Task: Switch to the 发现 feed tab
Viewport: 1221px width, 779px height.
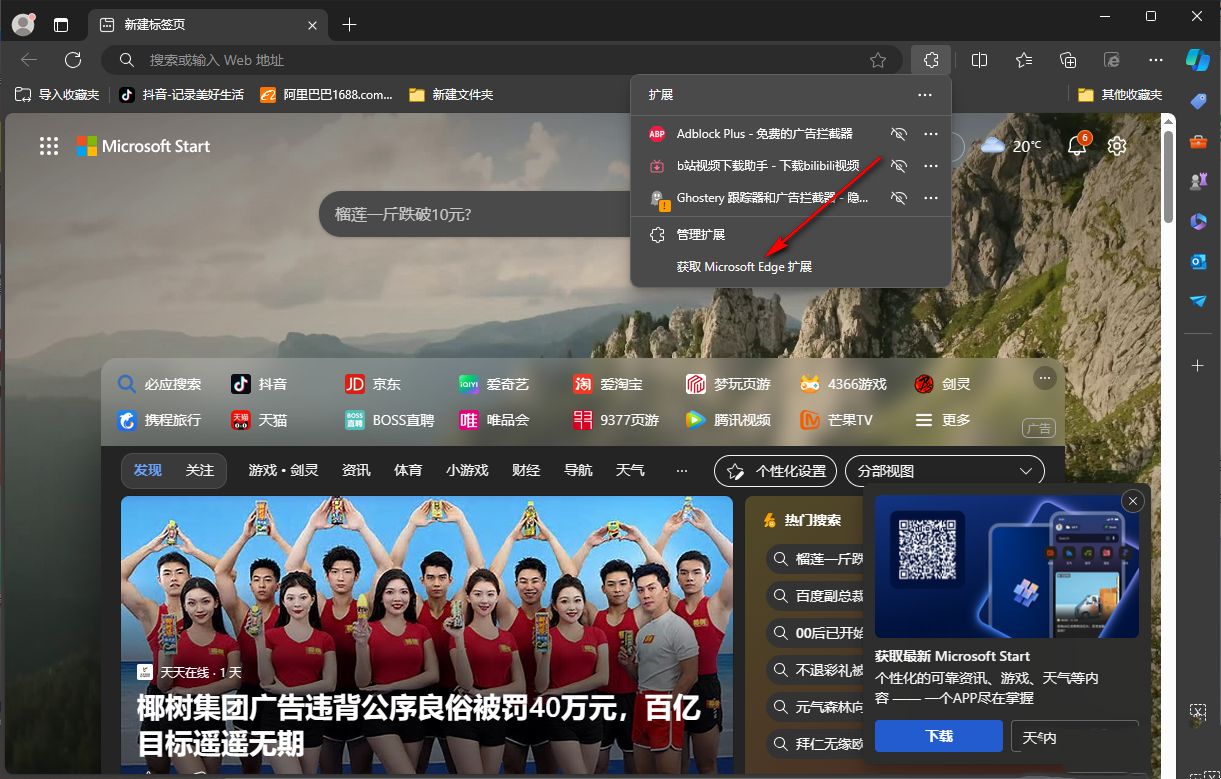Action: click(148, 470)
